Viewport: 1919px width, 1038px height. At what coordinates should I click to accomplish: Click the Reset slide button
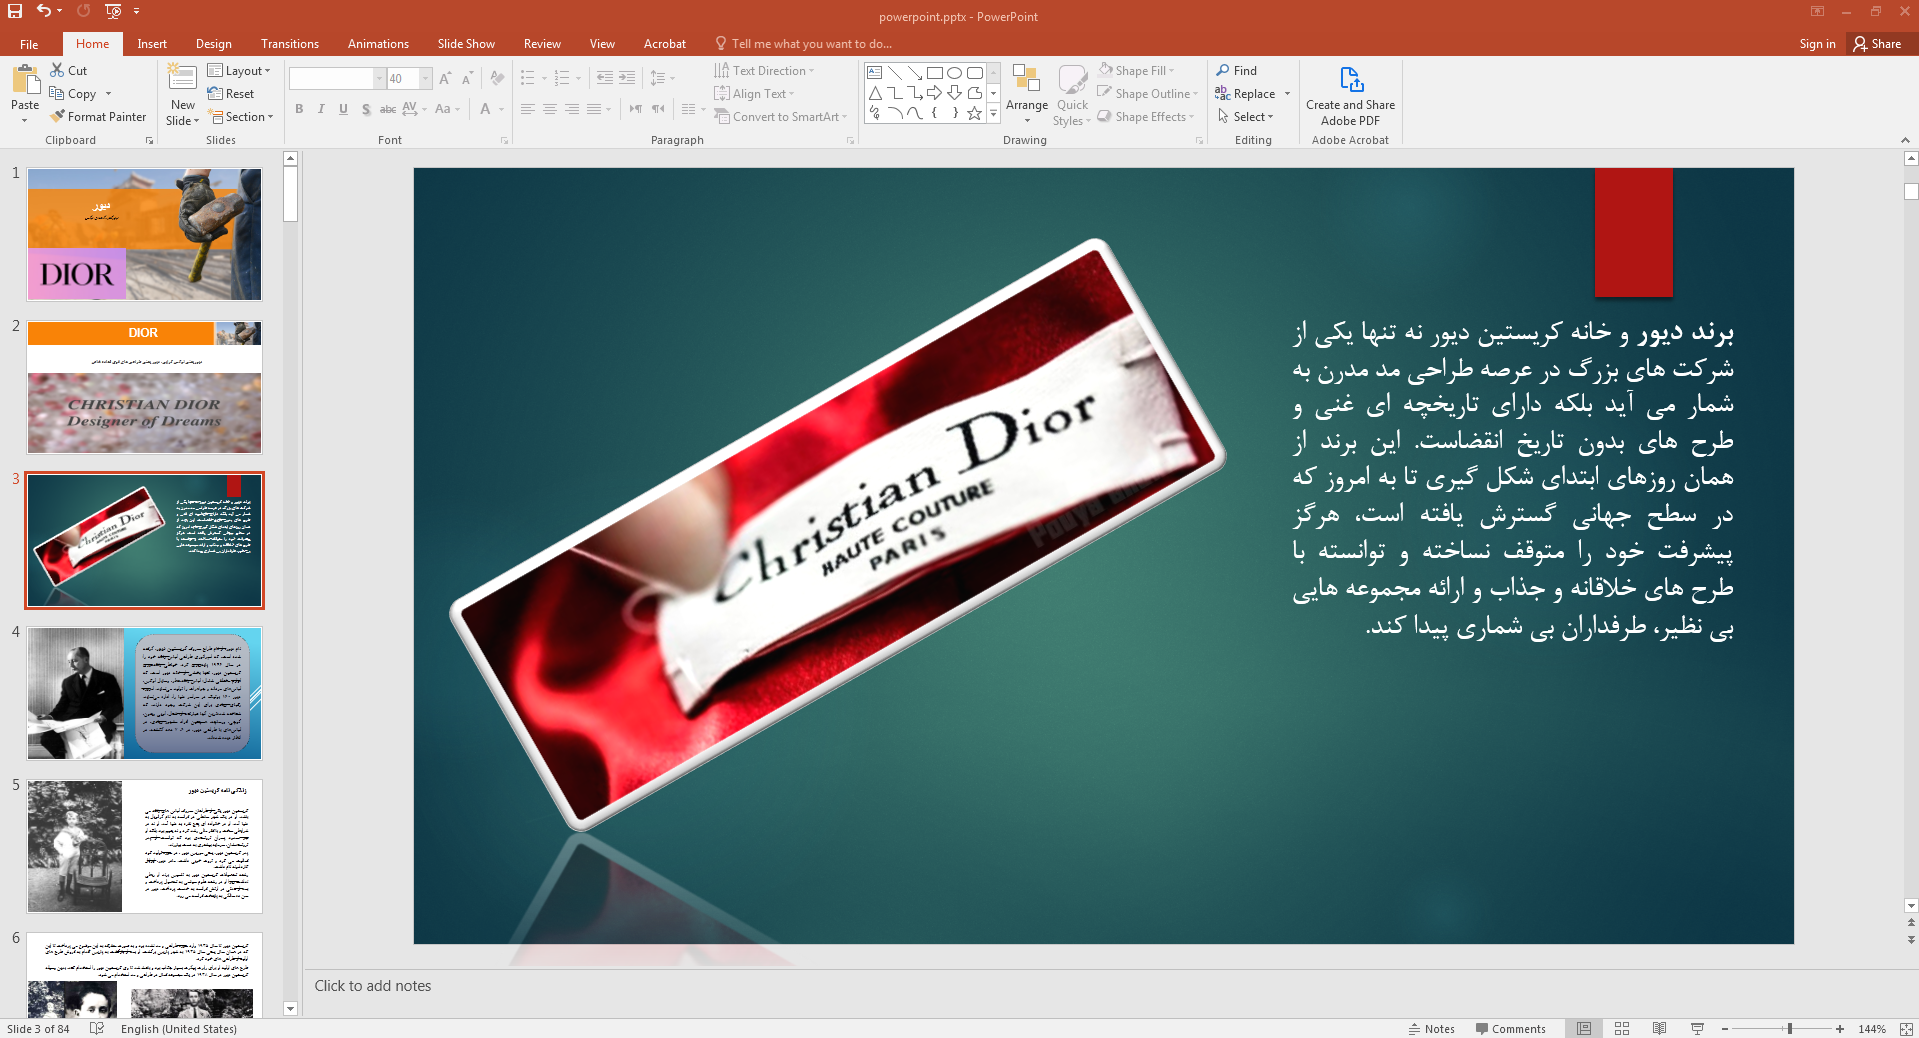click(x=231, y=94)
